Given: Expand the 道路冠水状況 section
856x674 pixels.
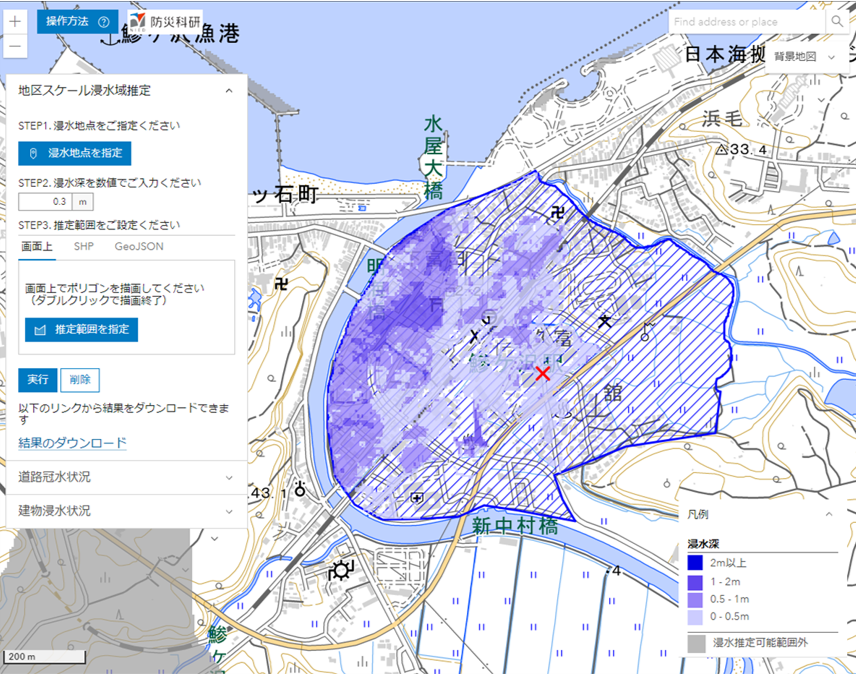Looking at the screenshot, I should pyautogui.click(x=126, y=477).
